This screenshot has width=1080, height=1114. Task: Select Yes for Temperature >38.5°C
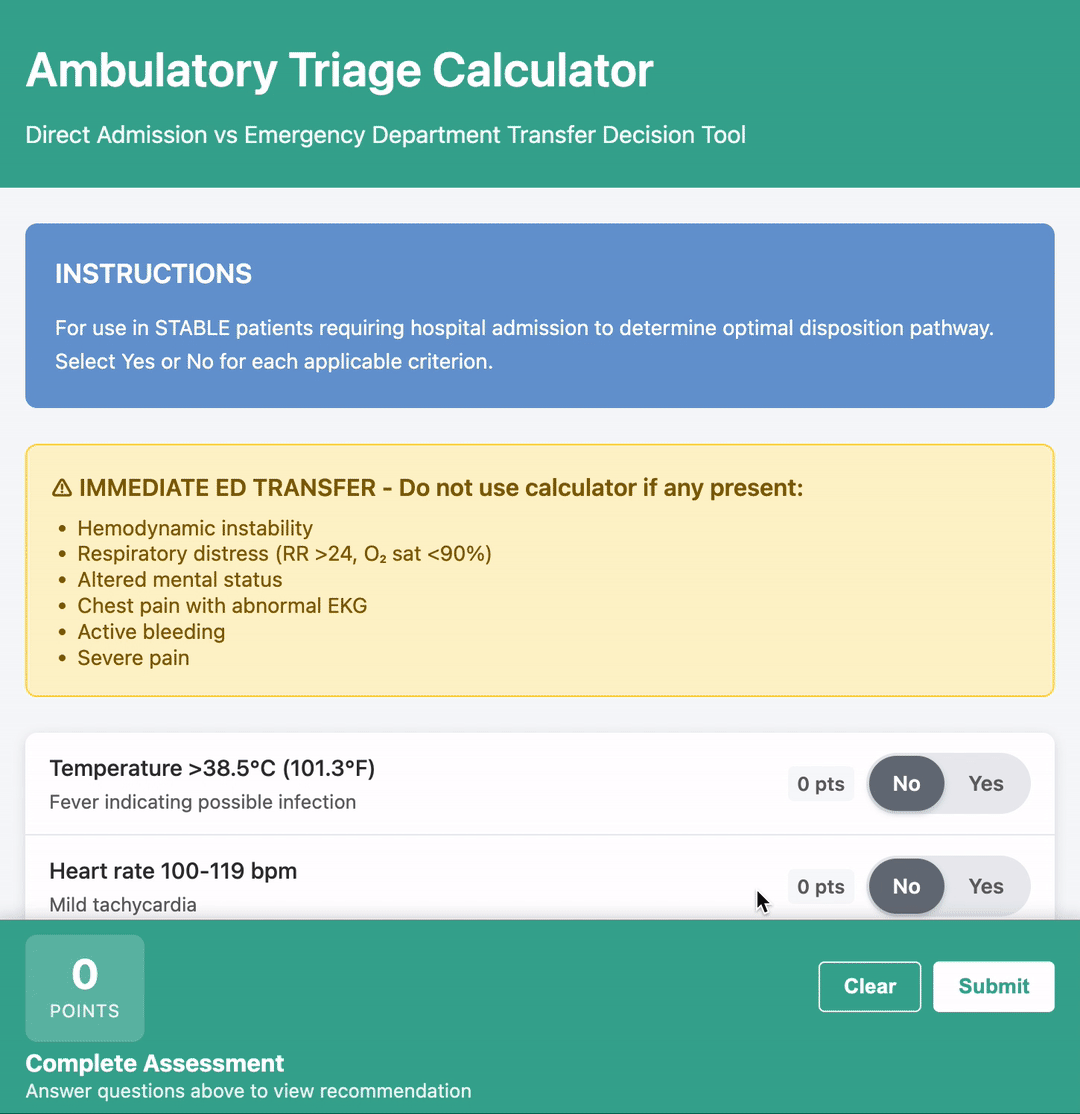point(986,784)
